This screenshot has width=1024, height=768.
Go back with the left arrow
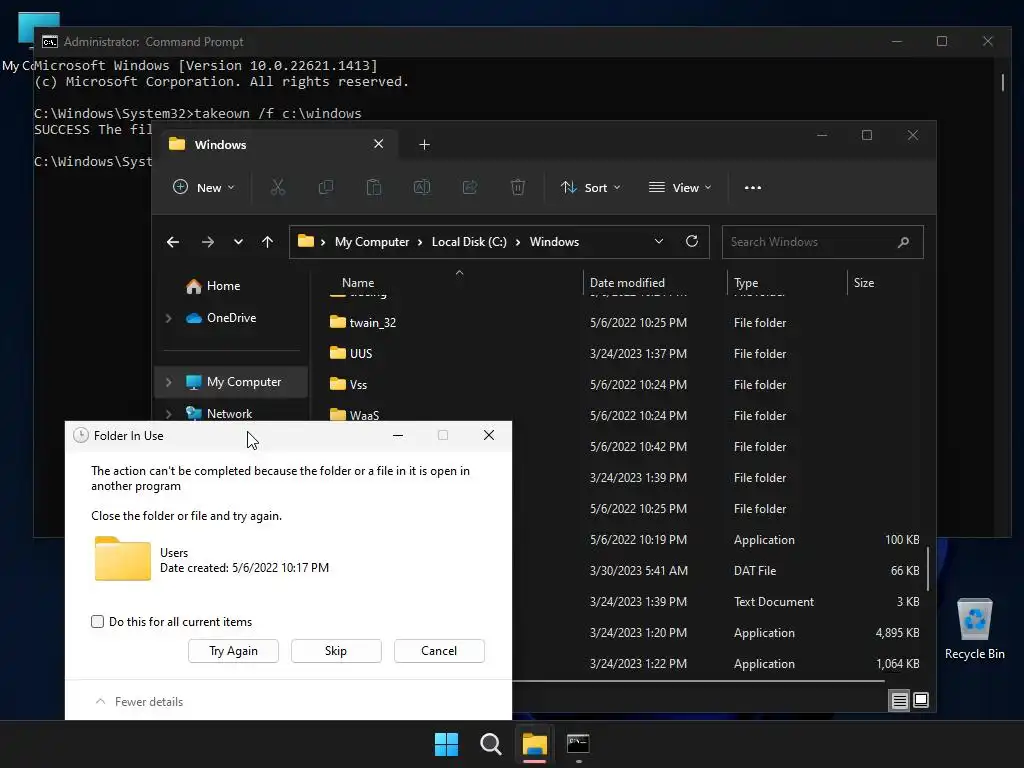(172, 242)
